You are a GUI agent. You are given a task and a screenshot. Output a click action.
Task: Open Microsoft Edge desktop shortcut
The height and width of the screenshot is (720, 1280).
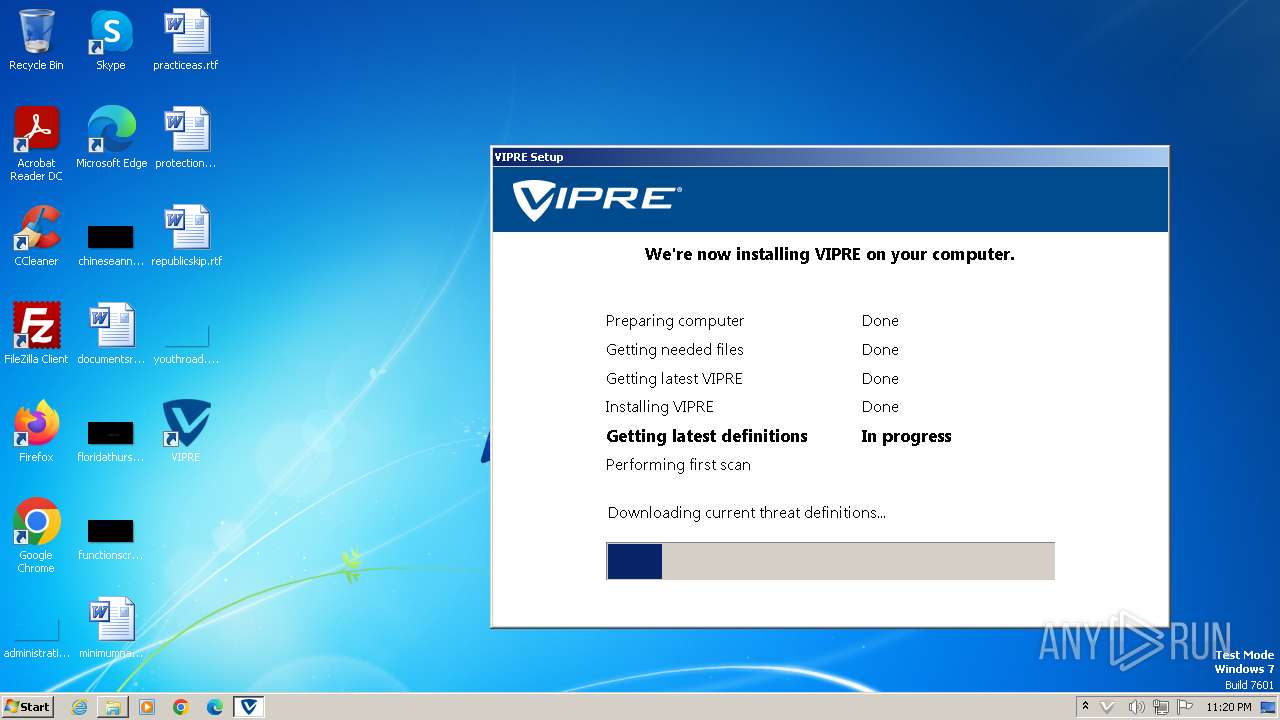(x=111, y=138)
